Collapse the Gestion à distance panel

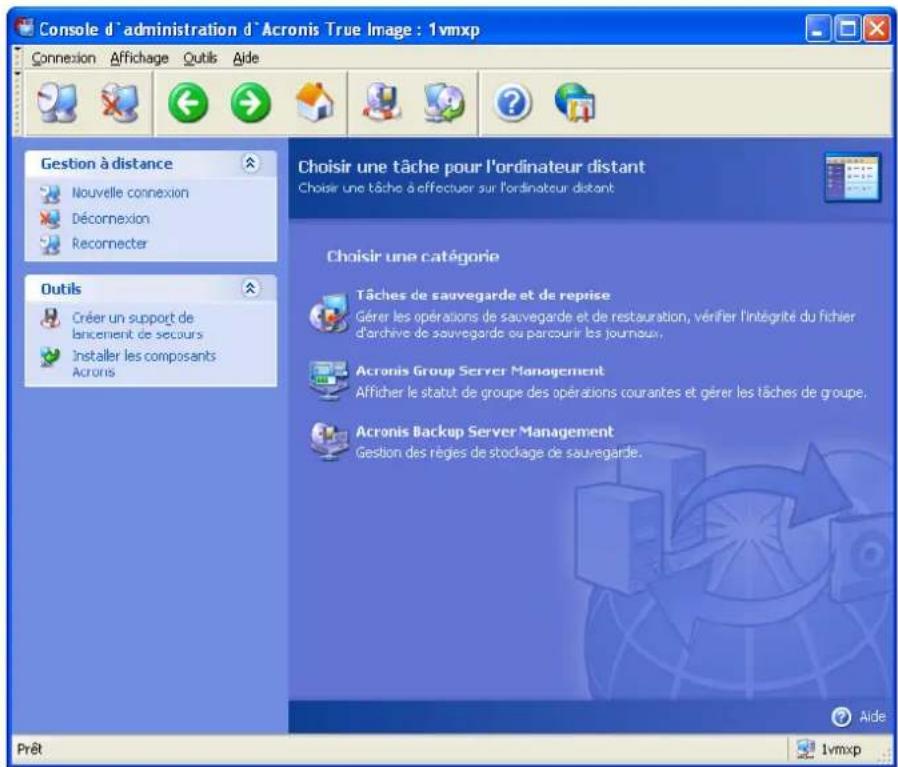click(x=250, y=163)
